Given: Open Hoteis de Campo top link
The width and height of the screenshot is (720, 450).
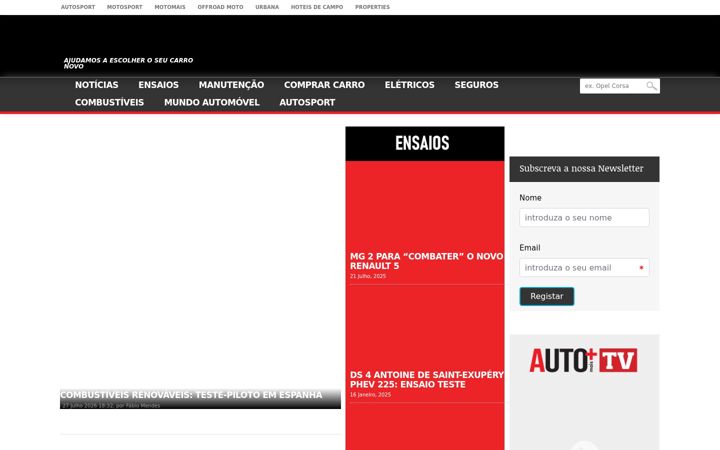Looking at the screenshot, I should point(317,7).
